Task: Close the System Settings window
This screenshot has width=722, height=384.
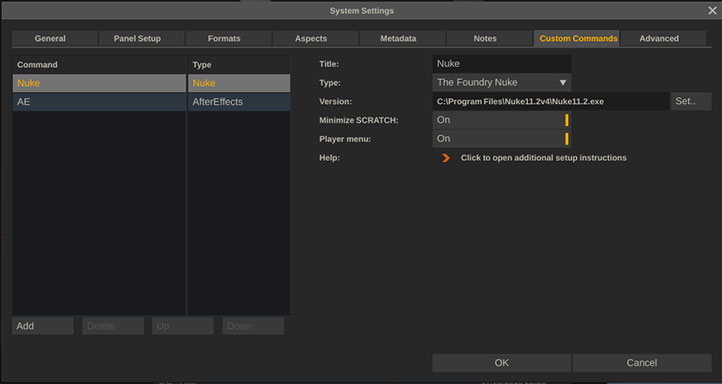Action: pos(712,11)
